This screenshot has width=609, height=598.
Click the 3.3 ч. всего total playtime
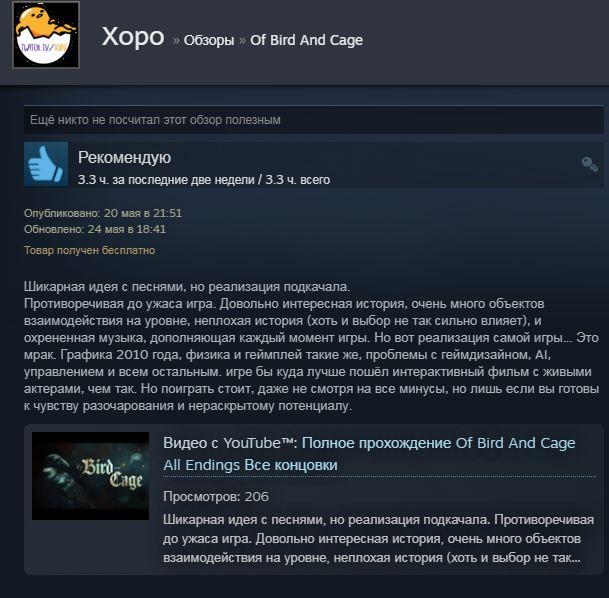click(298, 180)
